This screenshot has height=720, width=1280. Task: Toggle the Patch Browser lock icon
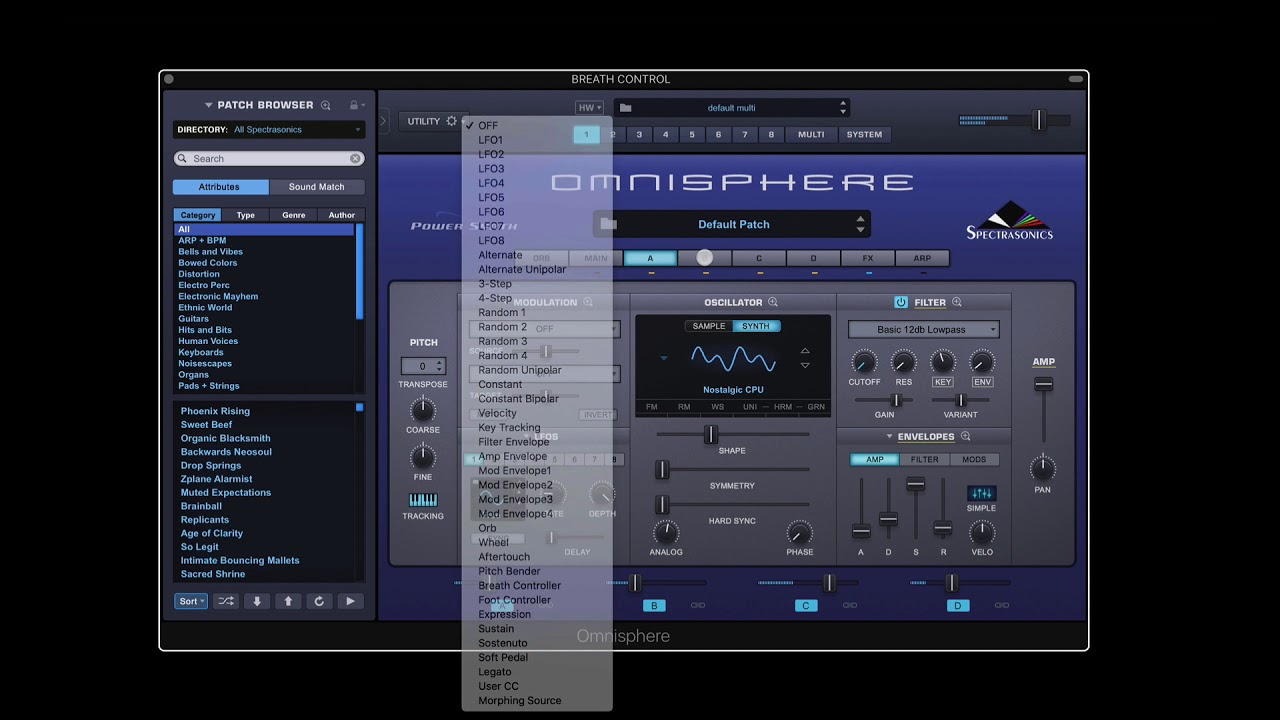(353, 105)
